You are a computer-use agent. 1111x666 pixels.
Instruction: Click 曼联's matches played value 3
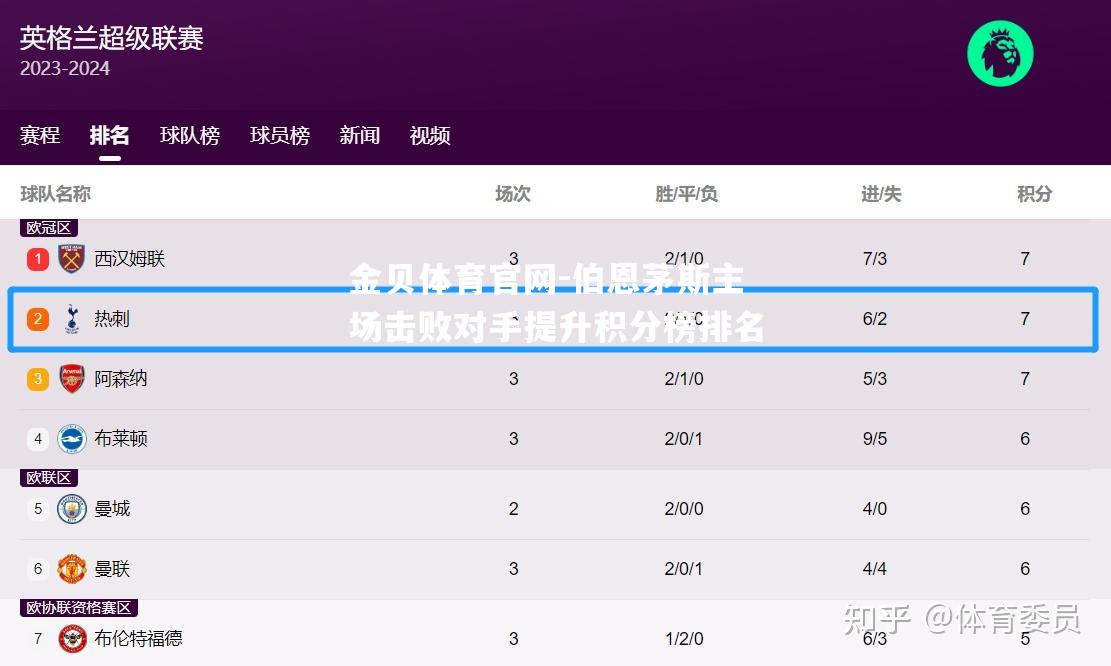coord(514,568)
